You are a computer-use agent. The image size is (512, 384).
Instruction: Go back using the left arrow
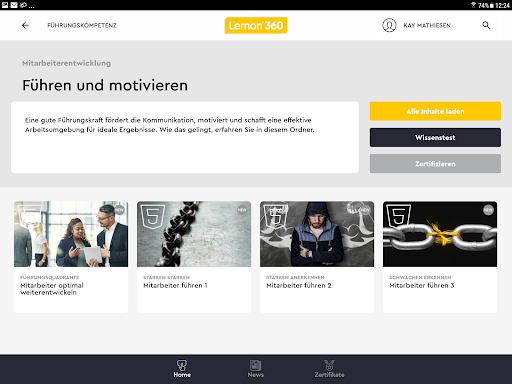[x=25, y=25]
